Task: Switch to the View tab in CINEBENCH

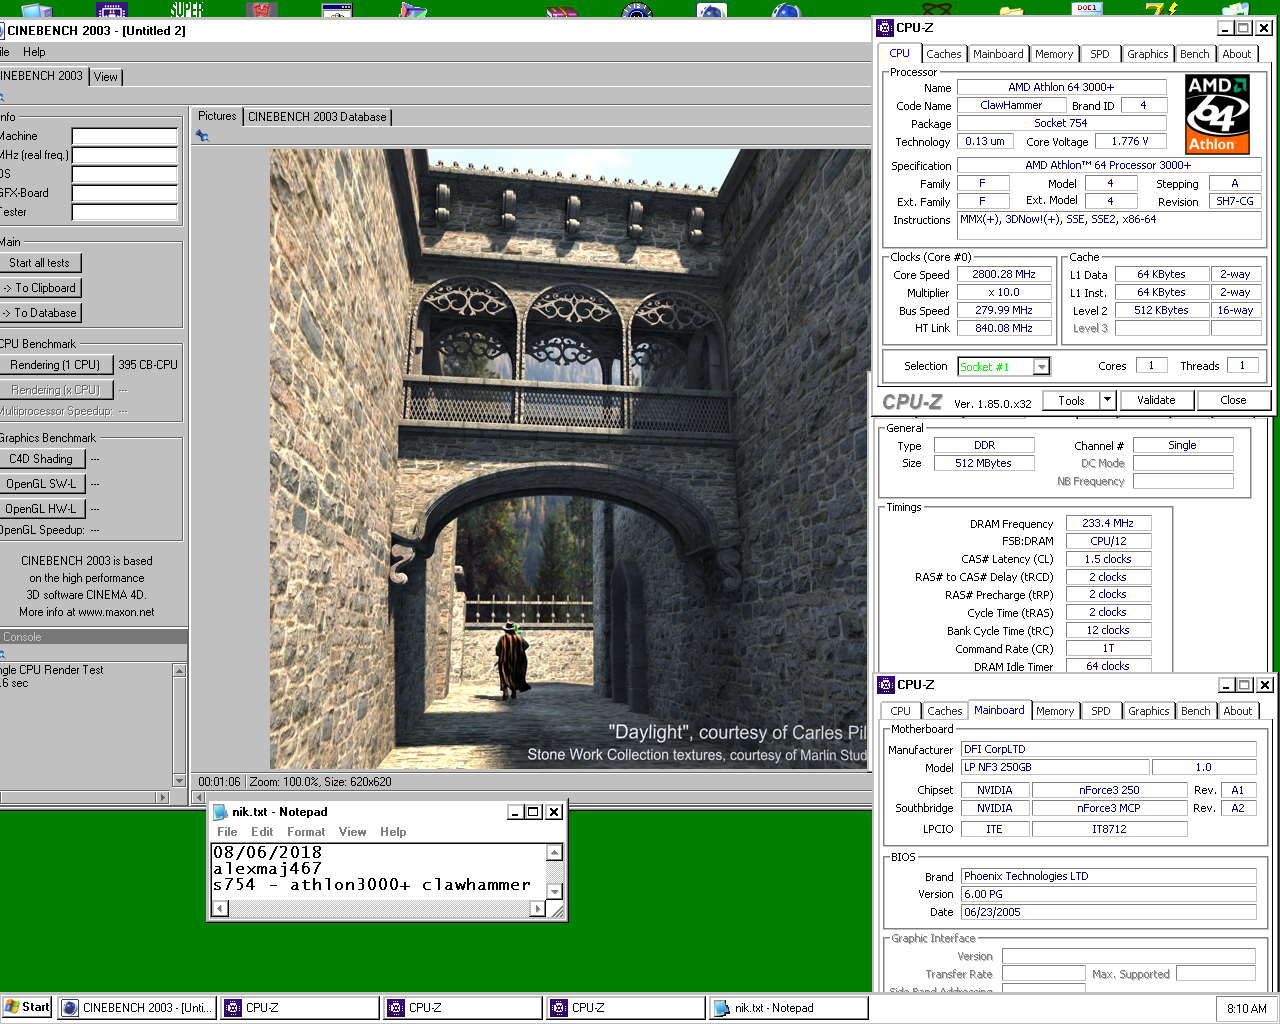Action: click(105, 77)
